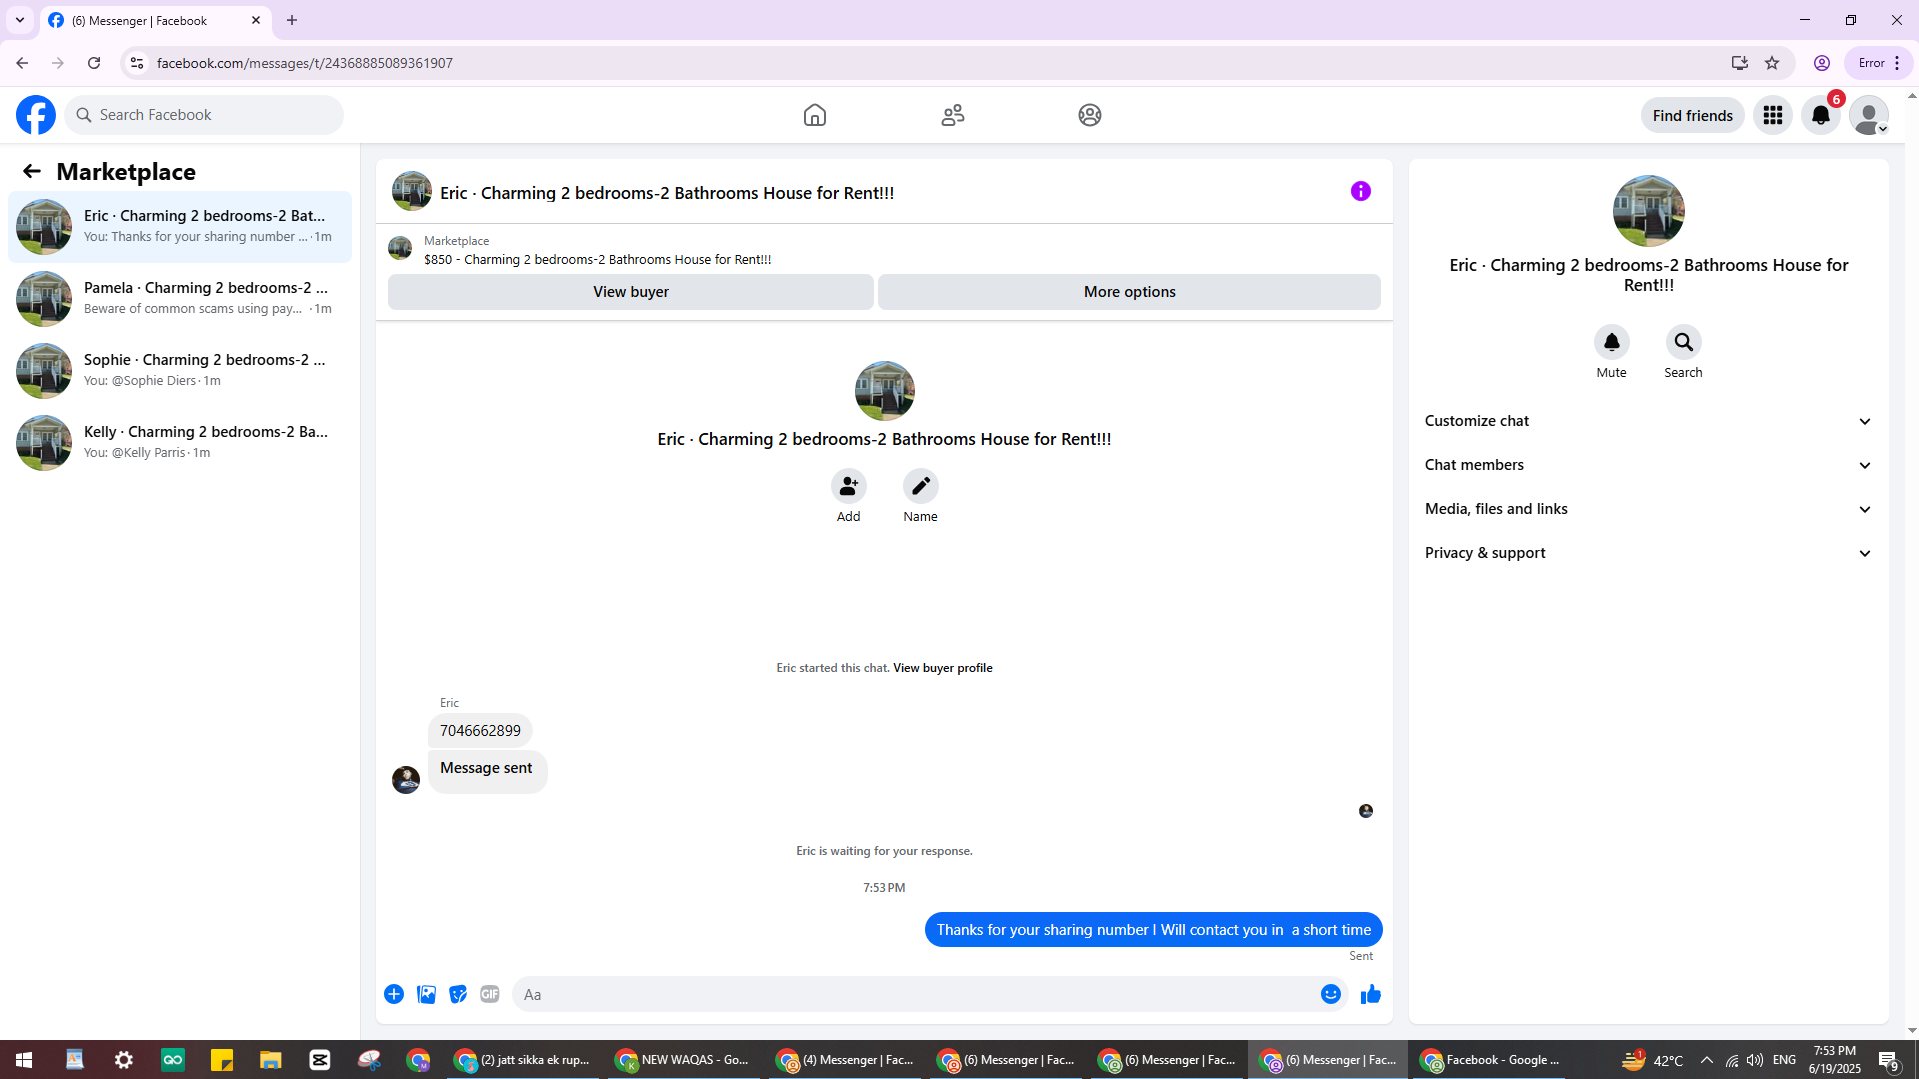Click the View buyer button
This screenshot has height=1079, width=1919.
pyautogui.click(x=631, y=292)
